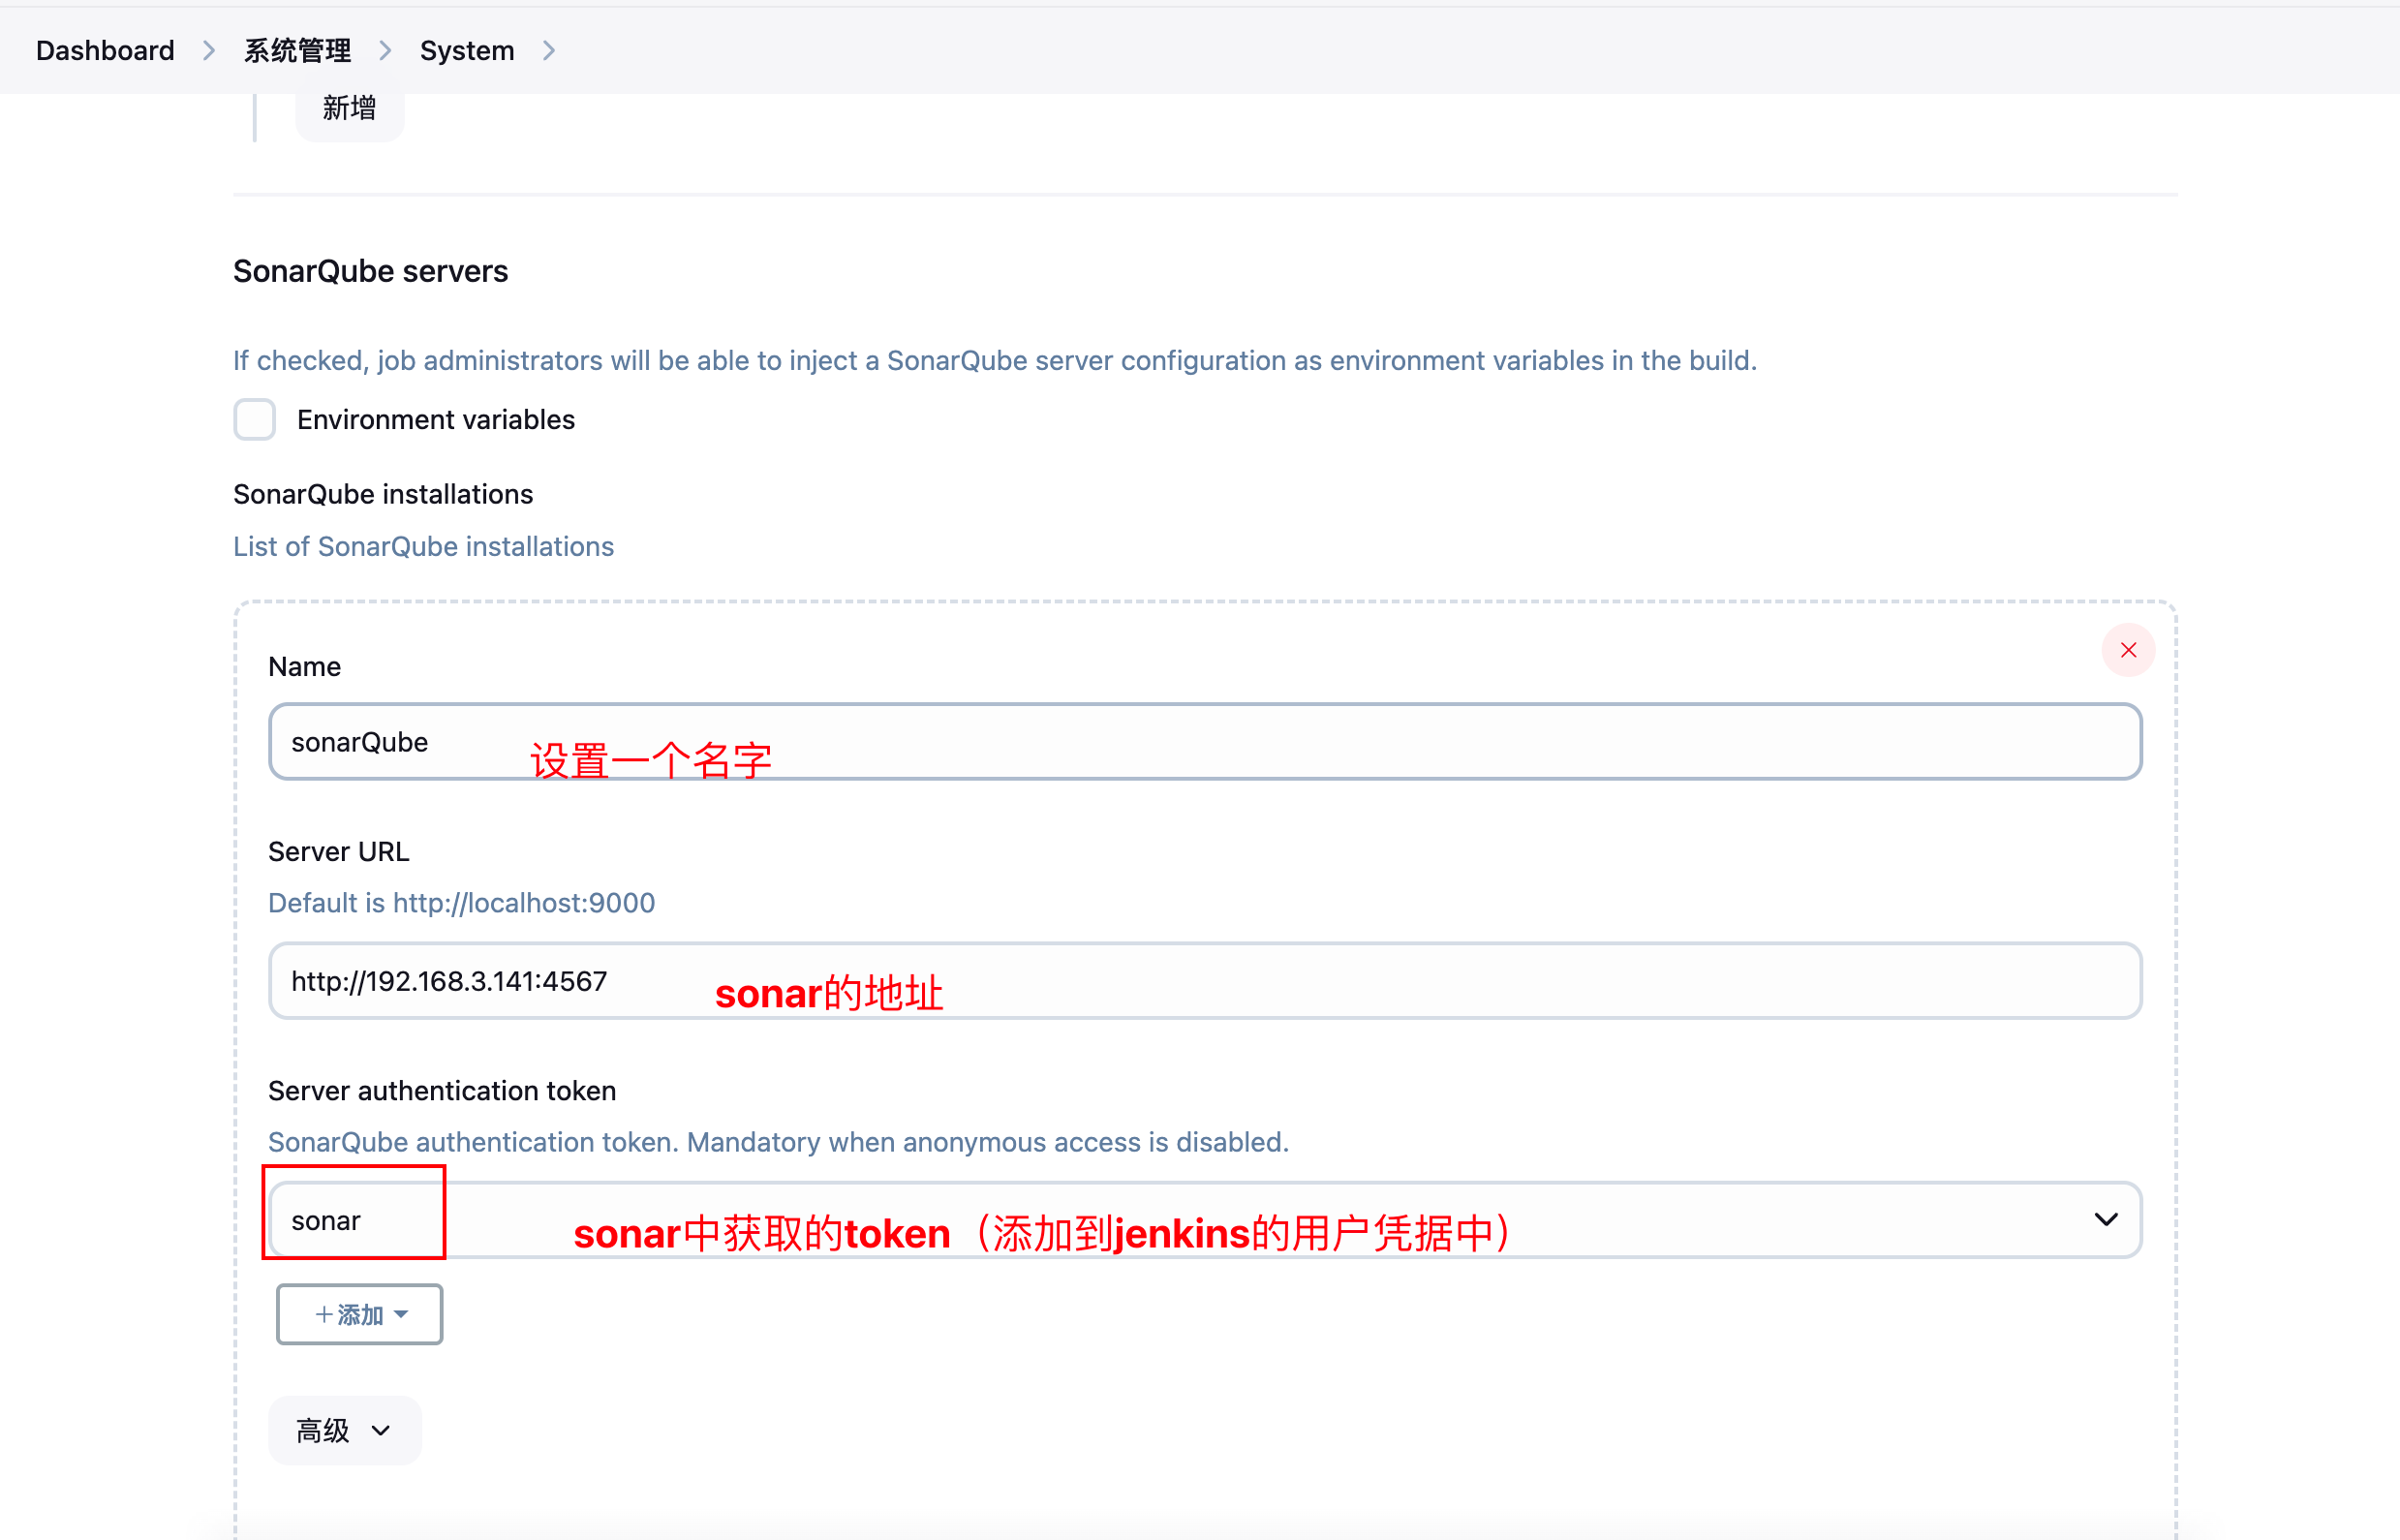Focus the Server URL input field
The image size is (2400, 1540).
[1205, 981]
